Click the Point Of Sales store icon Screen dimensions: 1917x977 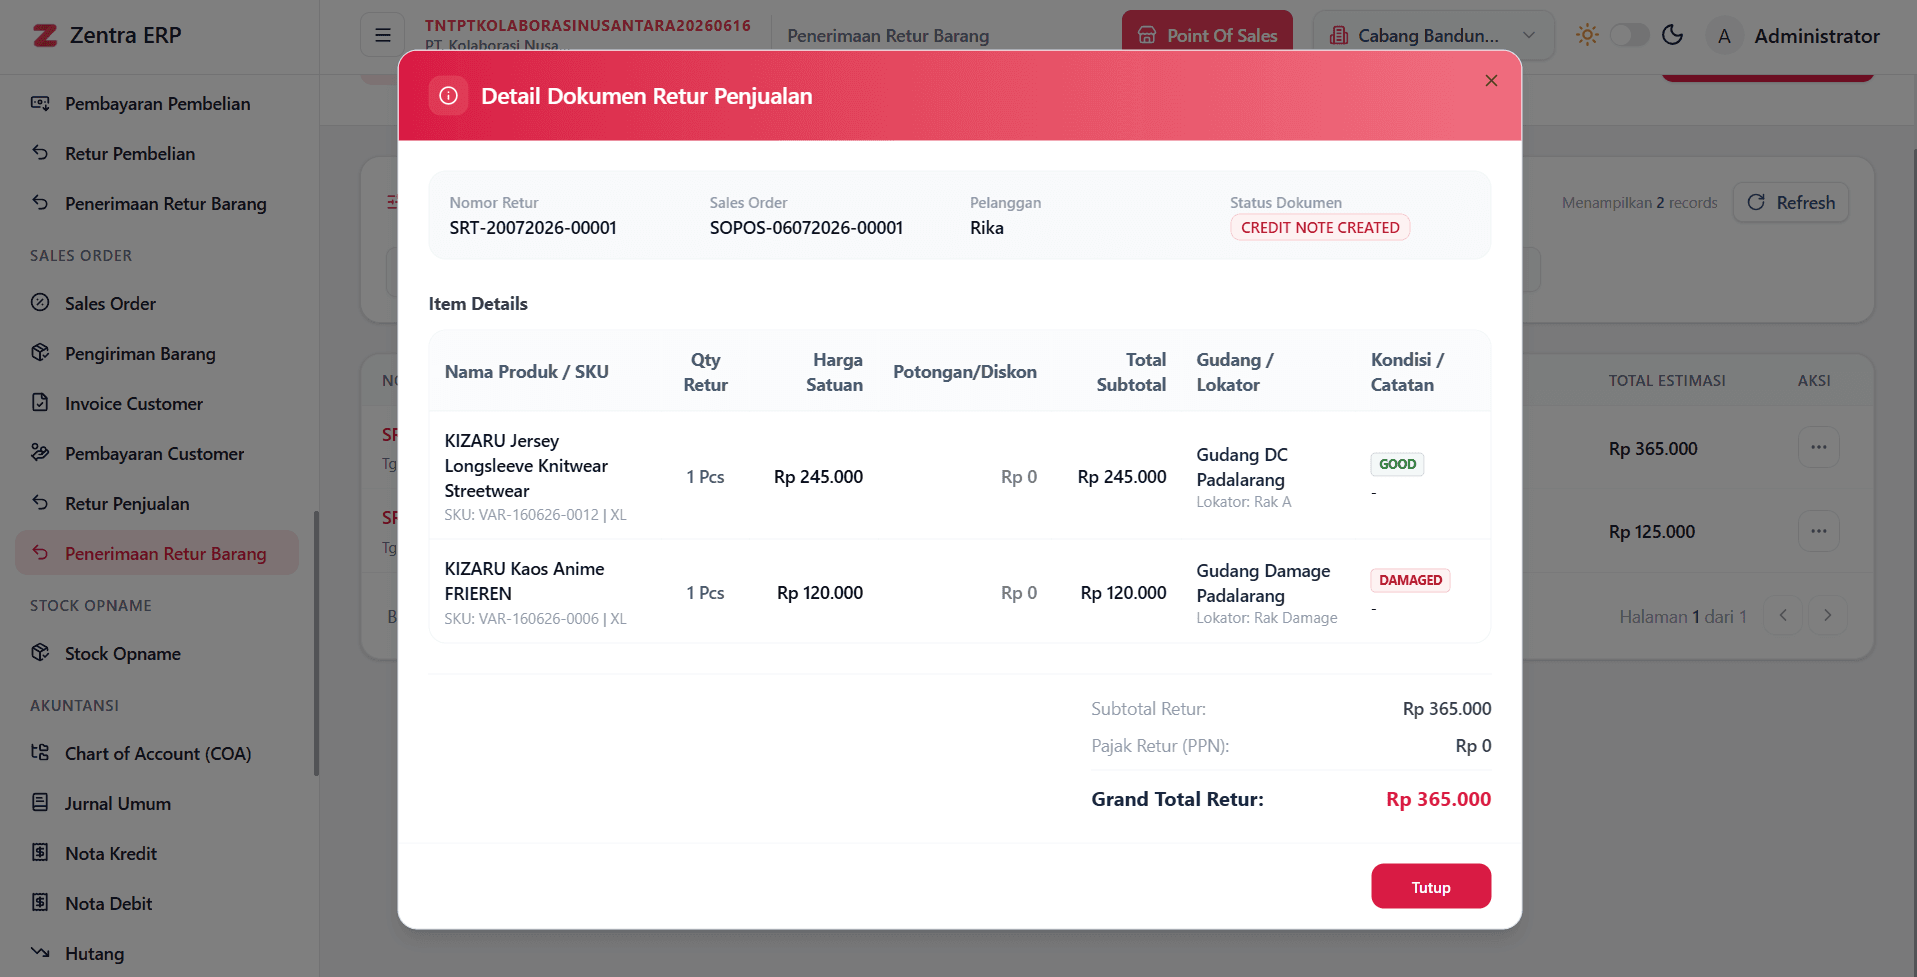point(1147,36)
